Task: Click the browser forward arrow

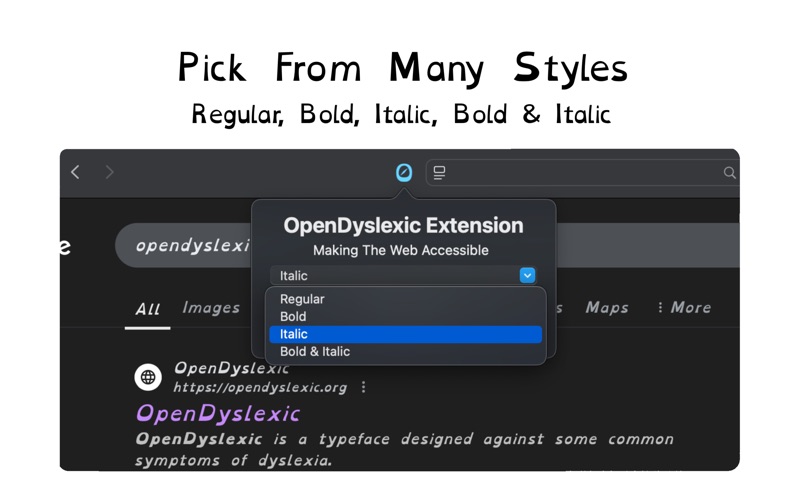Action: (109, 172)
